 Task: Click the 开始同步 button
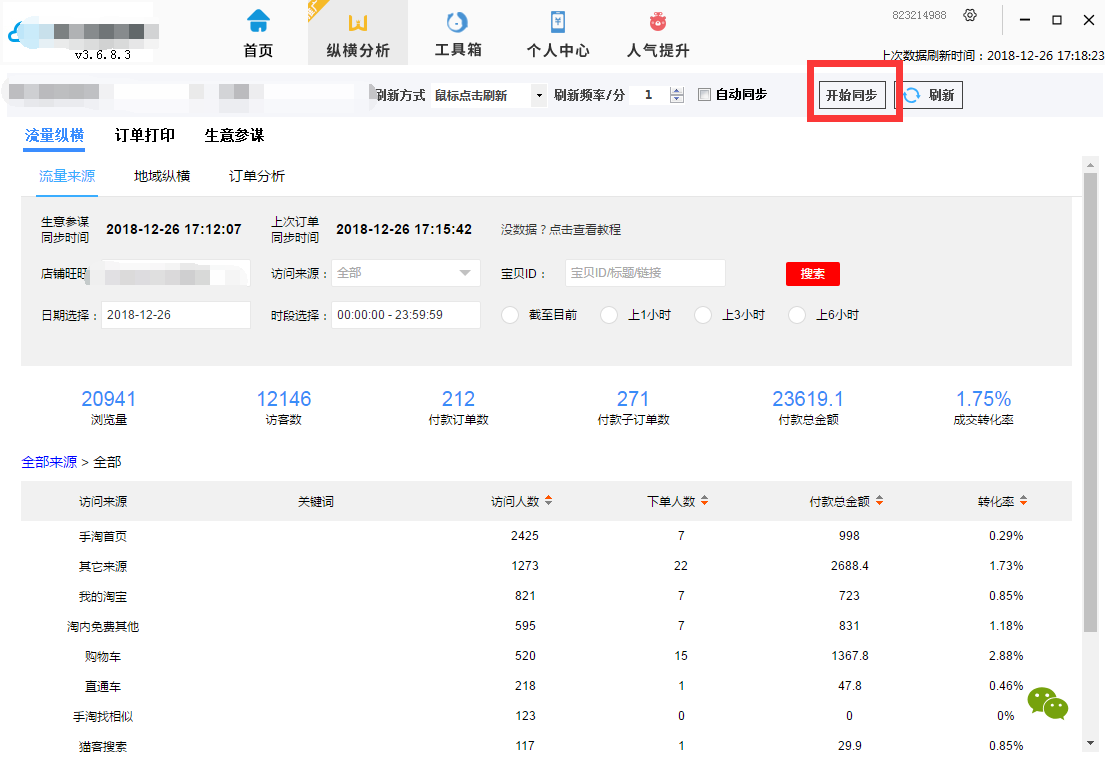tap(851, 95)
